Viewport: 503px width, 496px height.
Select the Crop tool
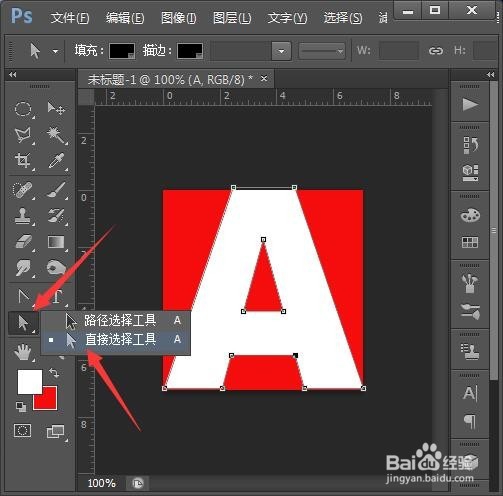[23, 161]
